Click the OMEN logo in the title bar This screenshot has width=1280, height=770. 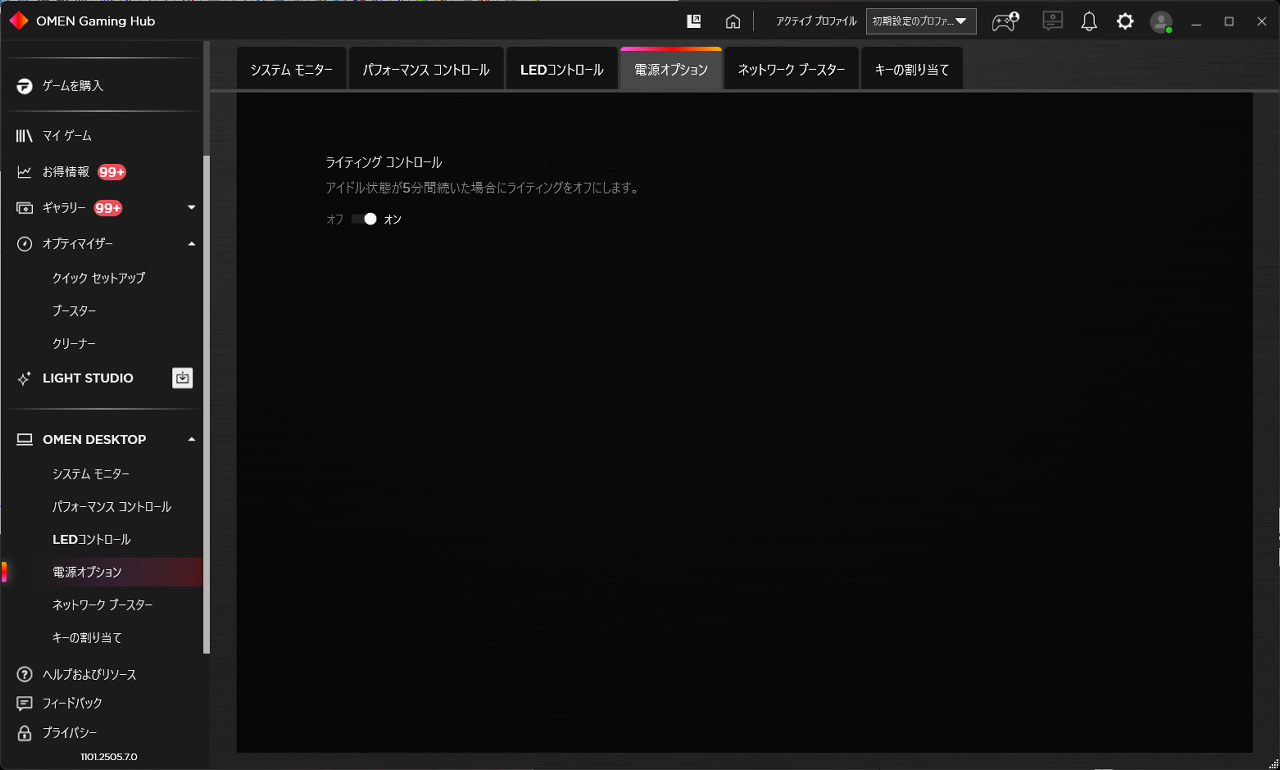[18, 21]
